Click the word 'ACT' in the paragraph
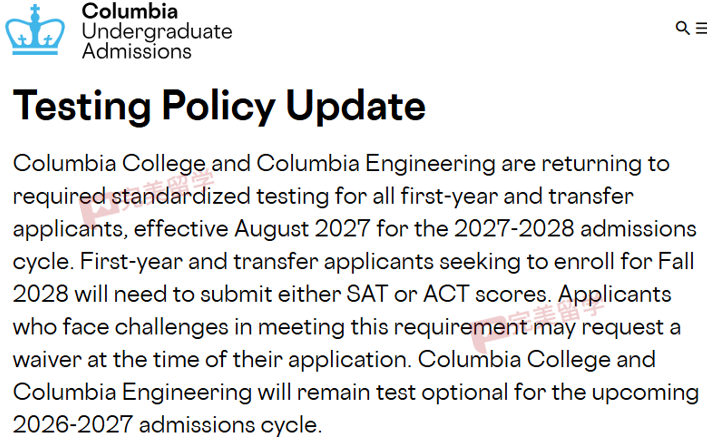Screen dimensions: 707x445 pos(446,294)
